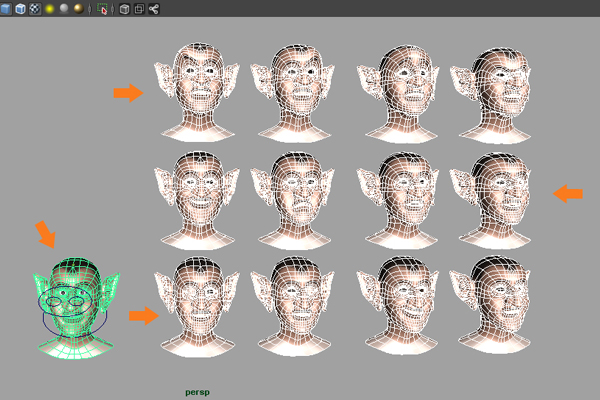Image resolution: width=600 pixels, height=400 pixels.
Task: Toggle textured display checker-sphere icon
Action: click(x=35, y=8)
